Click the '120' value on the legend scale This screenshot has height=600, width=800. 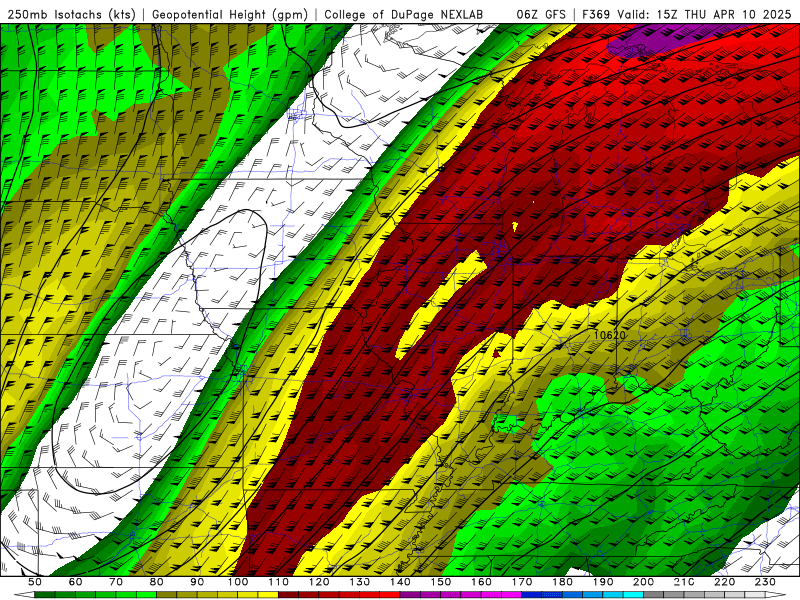pos(319,582)
